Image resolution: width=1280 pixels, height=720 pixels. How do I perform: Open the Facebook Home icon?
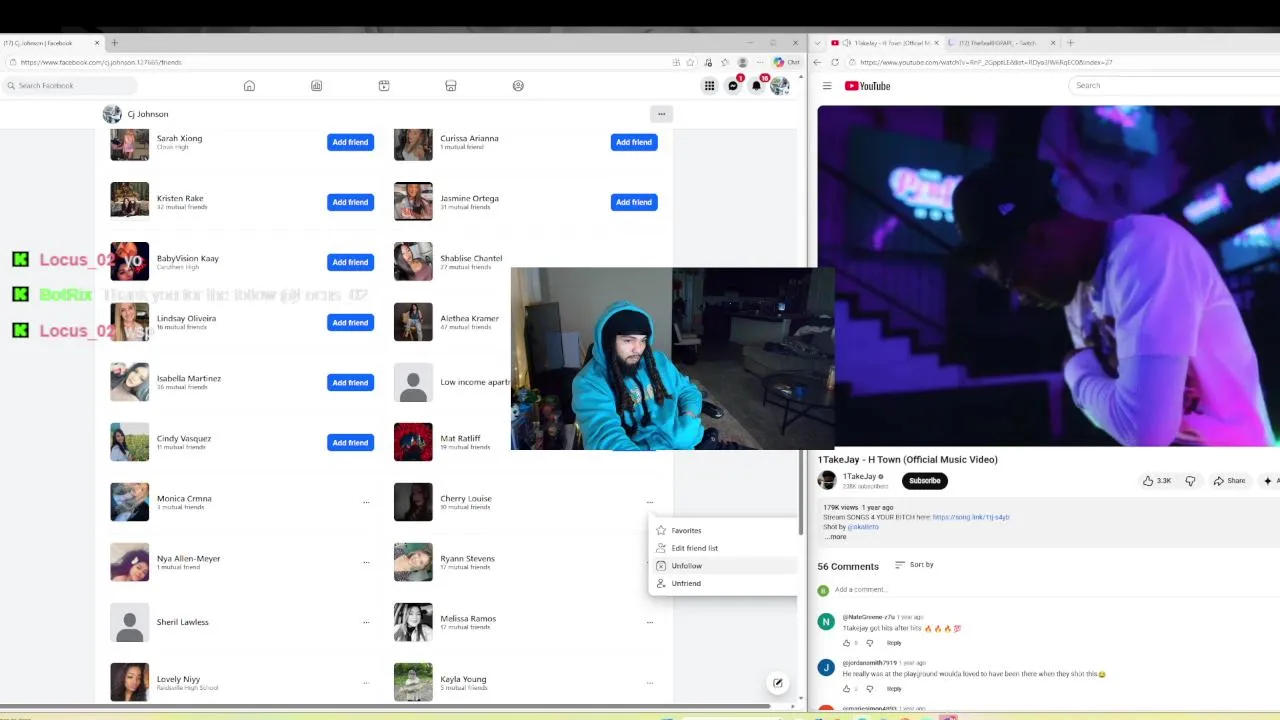click(249, 86)
